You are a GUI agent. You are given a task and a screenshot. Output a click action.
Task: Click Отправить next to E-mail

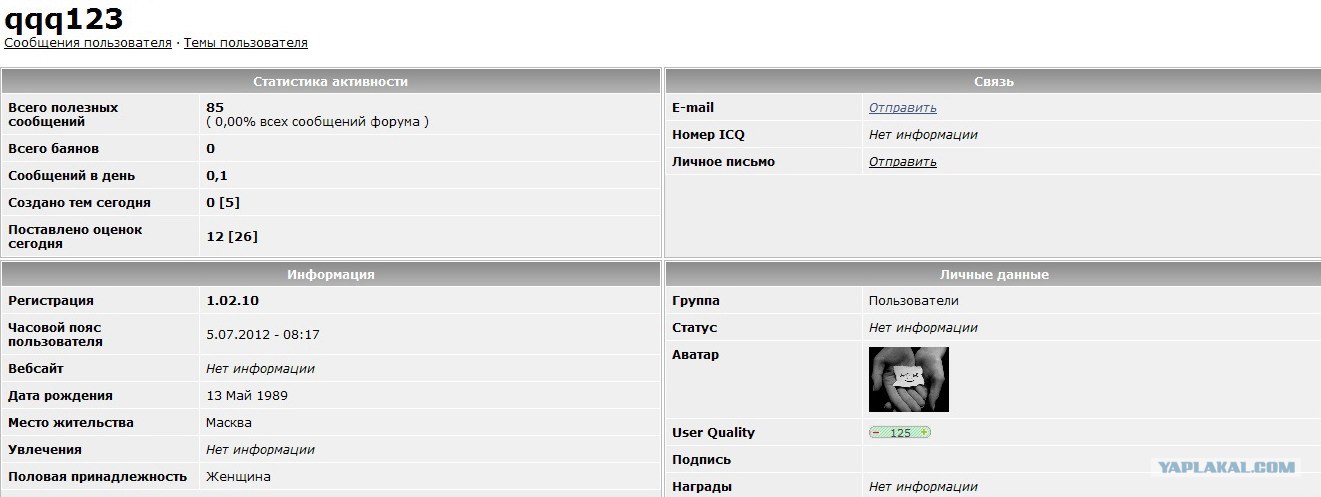click(902, 108)
